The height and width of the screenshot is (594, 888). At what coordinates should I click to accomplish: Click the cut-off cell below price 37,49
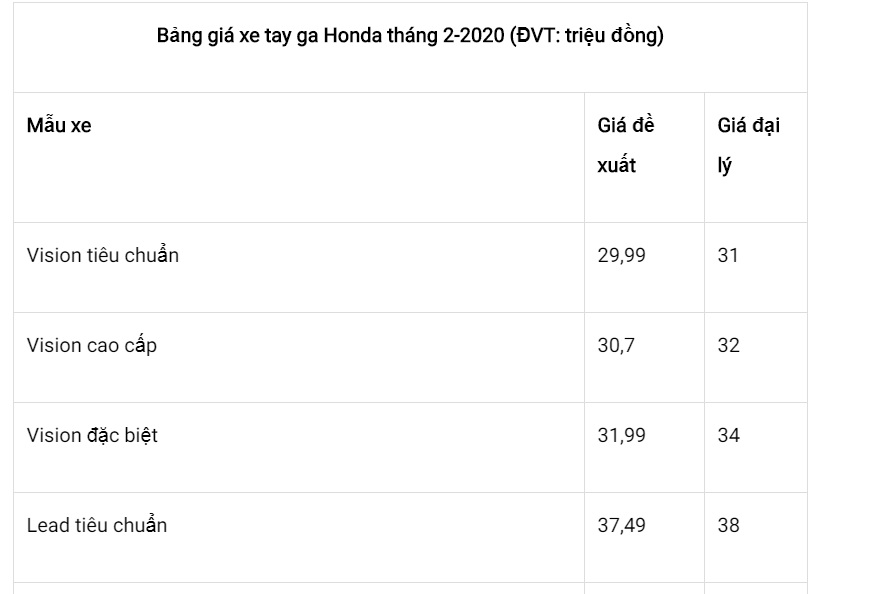[644, 588]
